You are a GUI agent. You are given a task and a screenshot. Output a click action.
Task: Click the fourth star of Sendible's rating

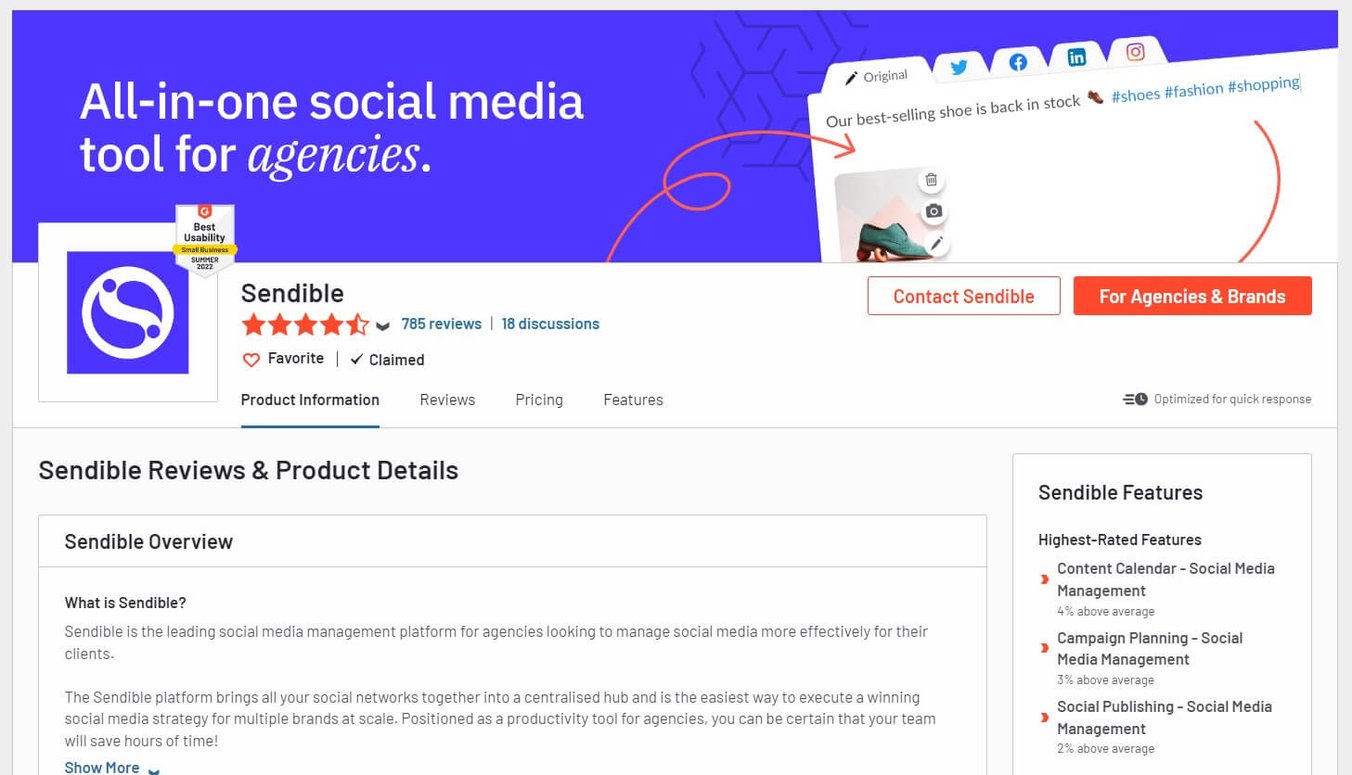(x=332, y=324)
